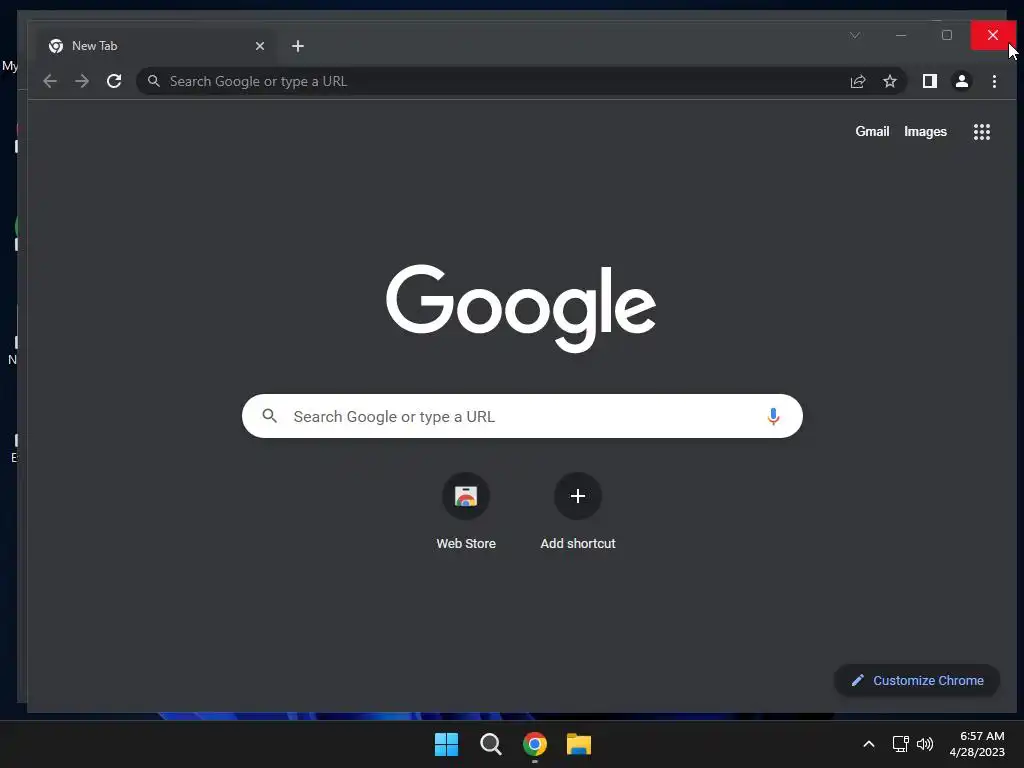This screenshot has width=1024, height=768.
Task: Close the Chrome window
Action: 993,35
